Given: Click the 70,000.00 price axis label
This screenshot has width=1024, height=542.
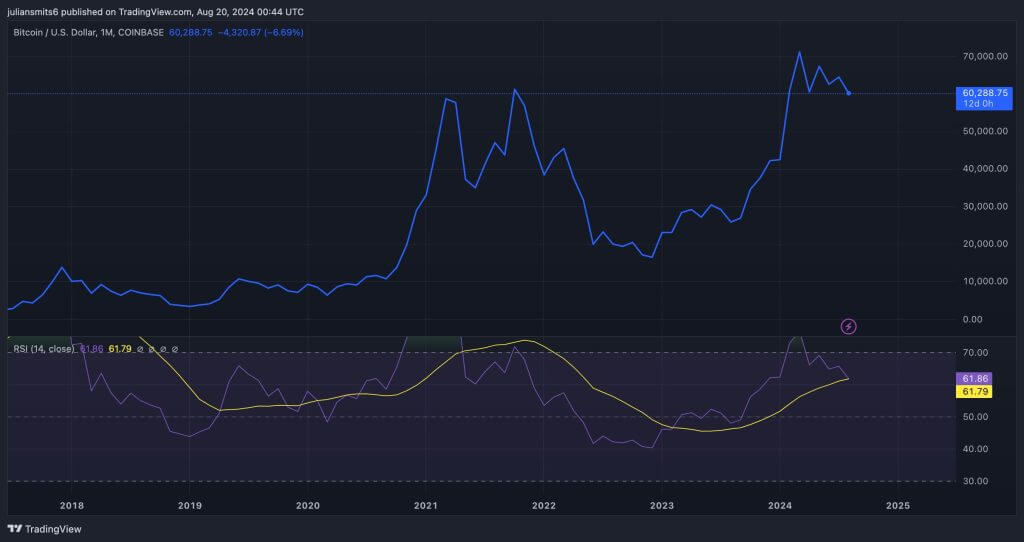Looking at the screenshot, I should point(985,56).
